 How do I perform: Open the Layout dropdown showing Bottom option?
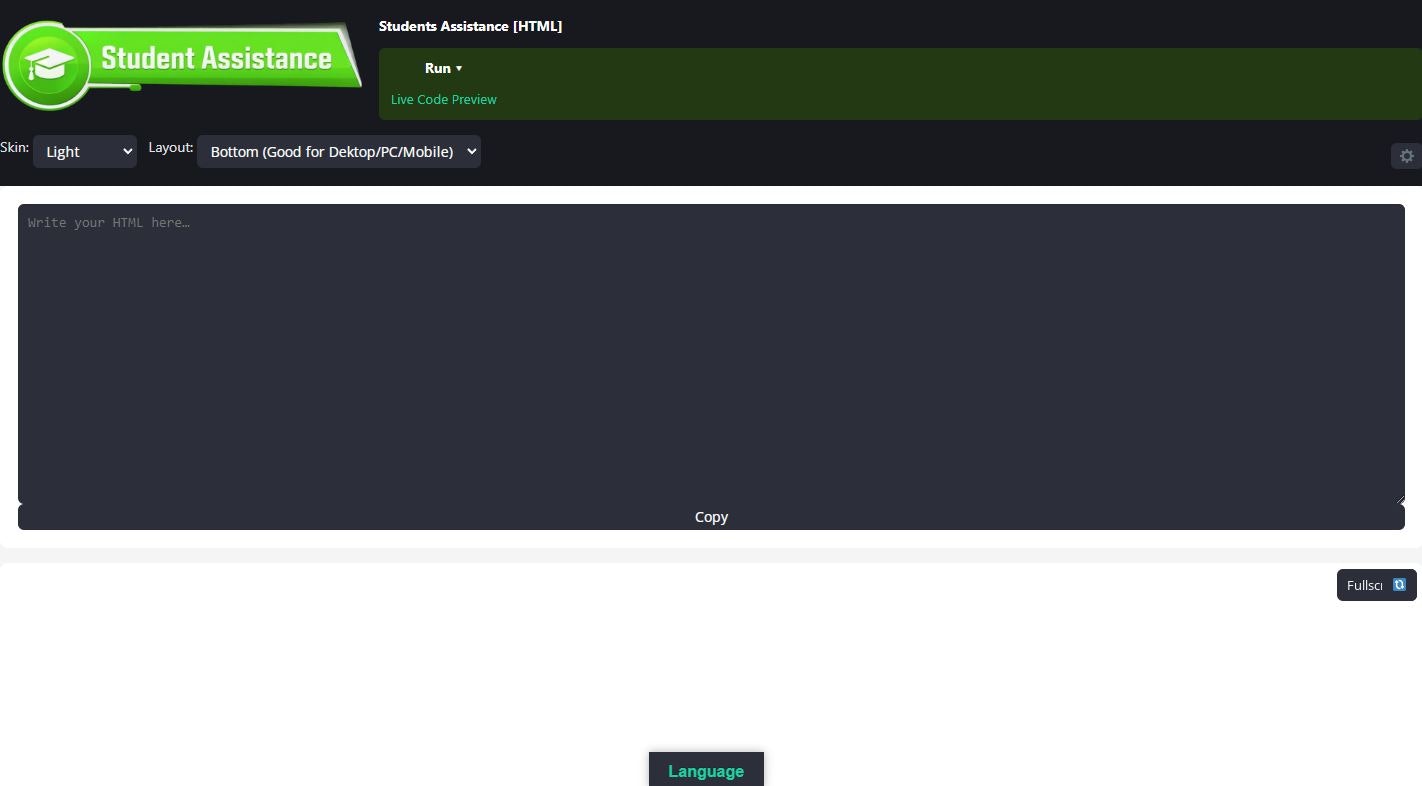tap(339, 151)
